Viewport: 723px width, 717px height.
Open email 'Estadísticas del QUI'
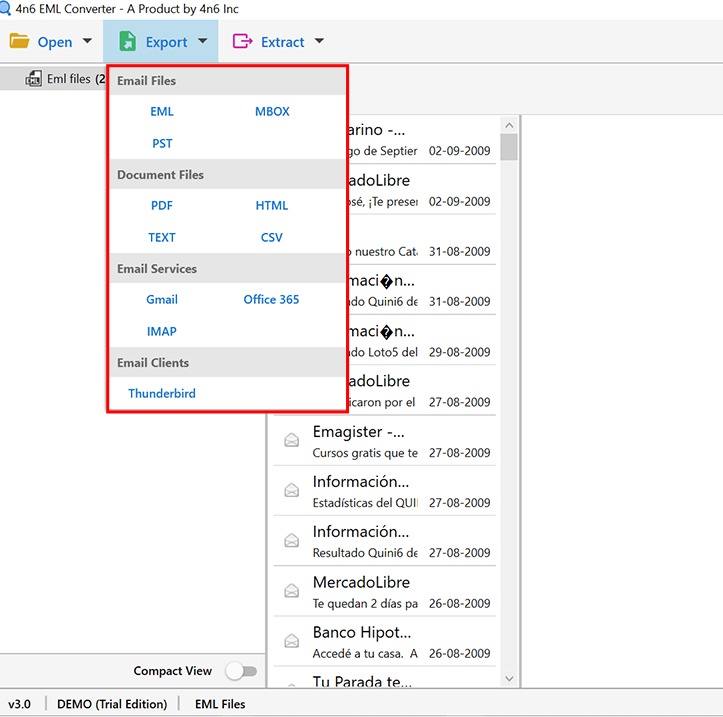[385, 491]
